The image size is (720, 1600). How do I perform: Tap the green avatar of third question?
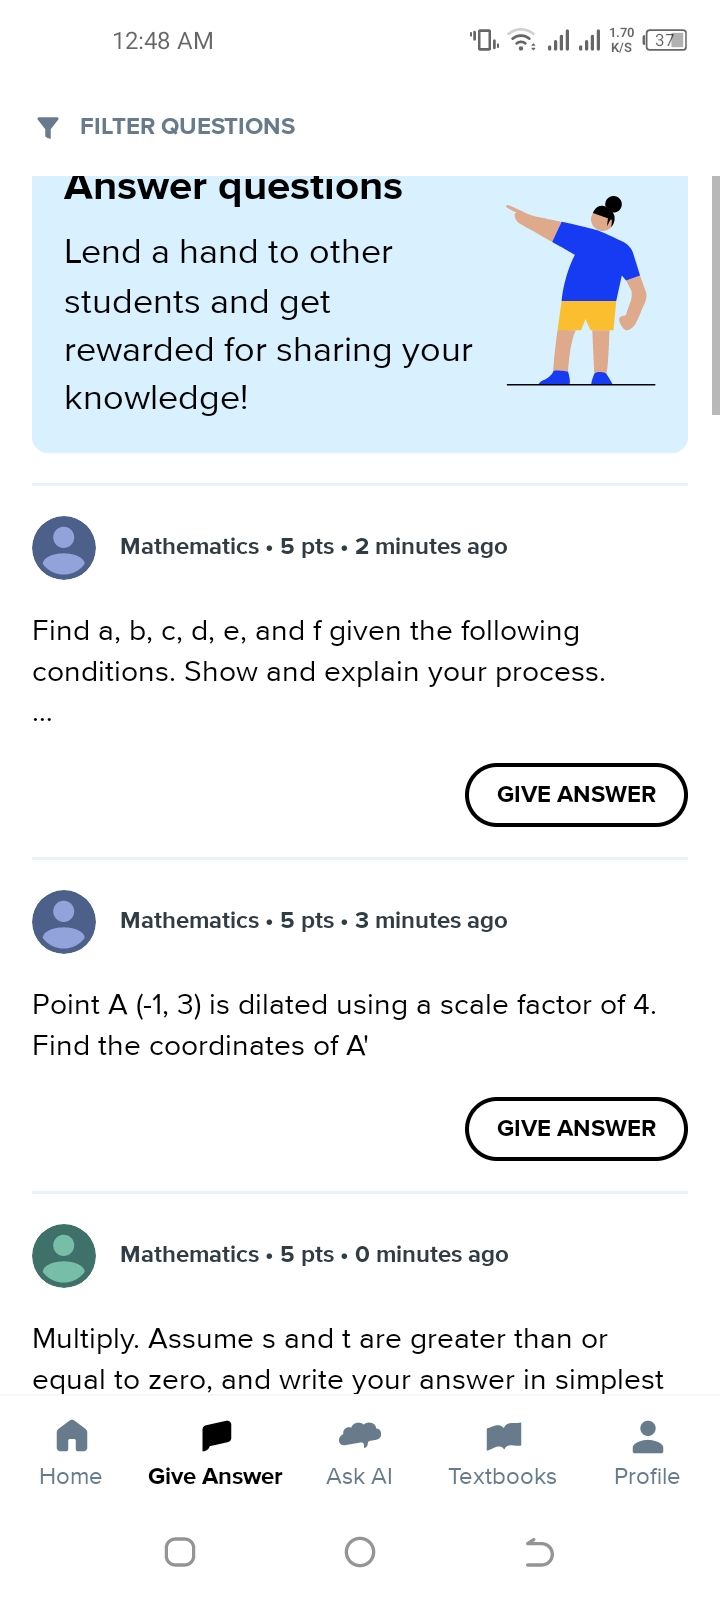pyautogui.click(x=64, y=1255)
